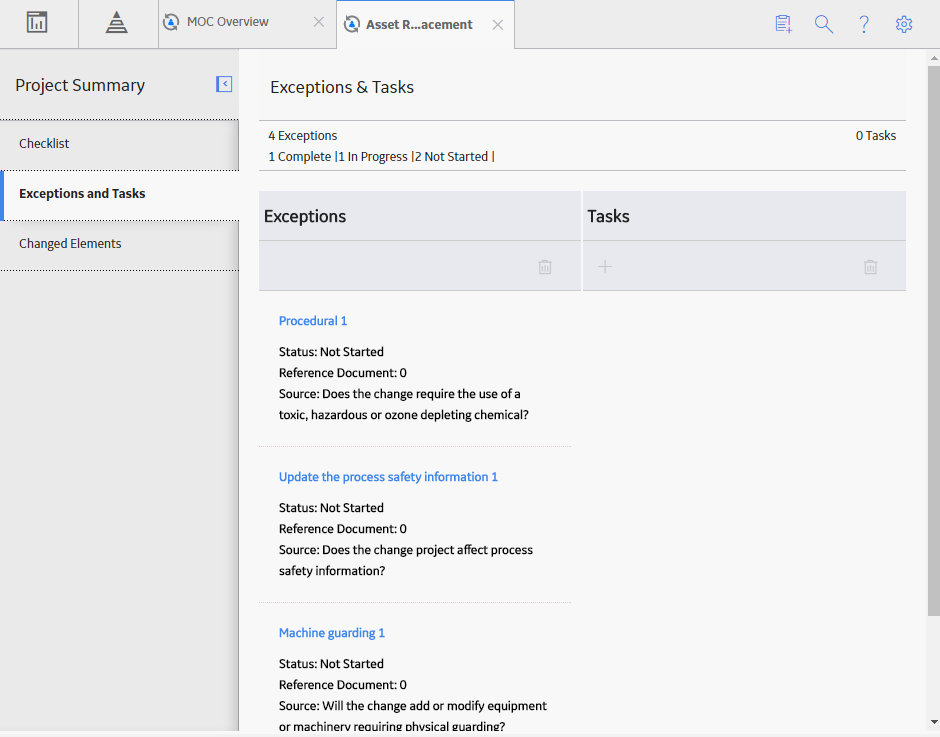Open the dashboard chart icon tab
940x737 pixels.
point(37,23)
